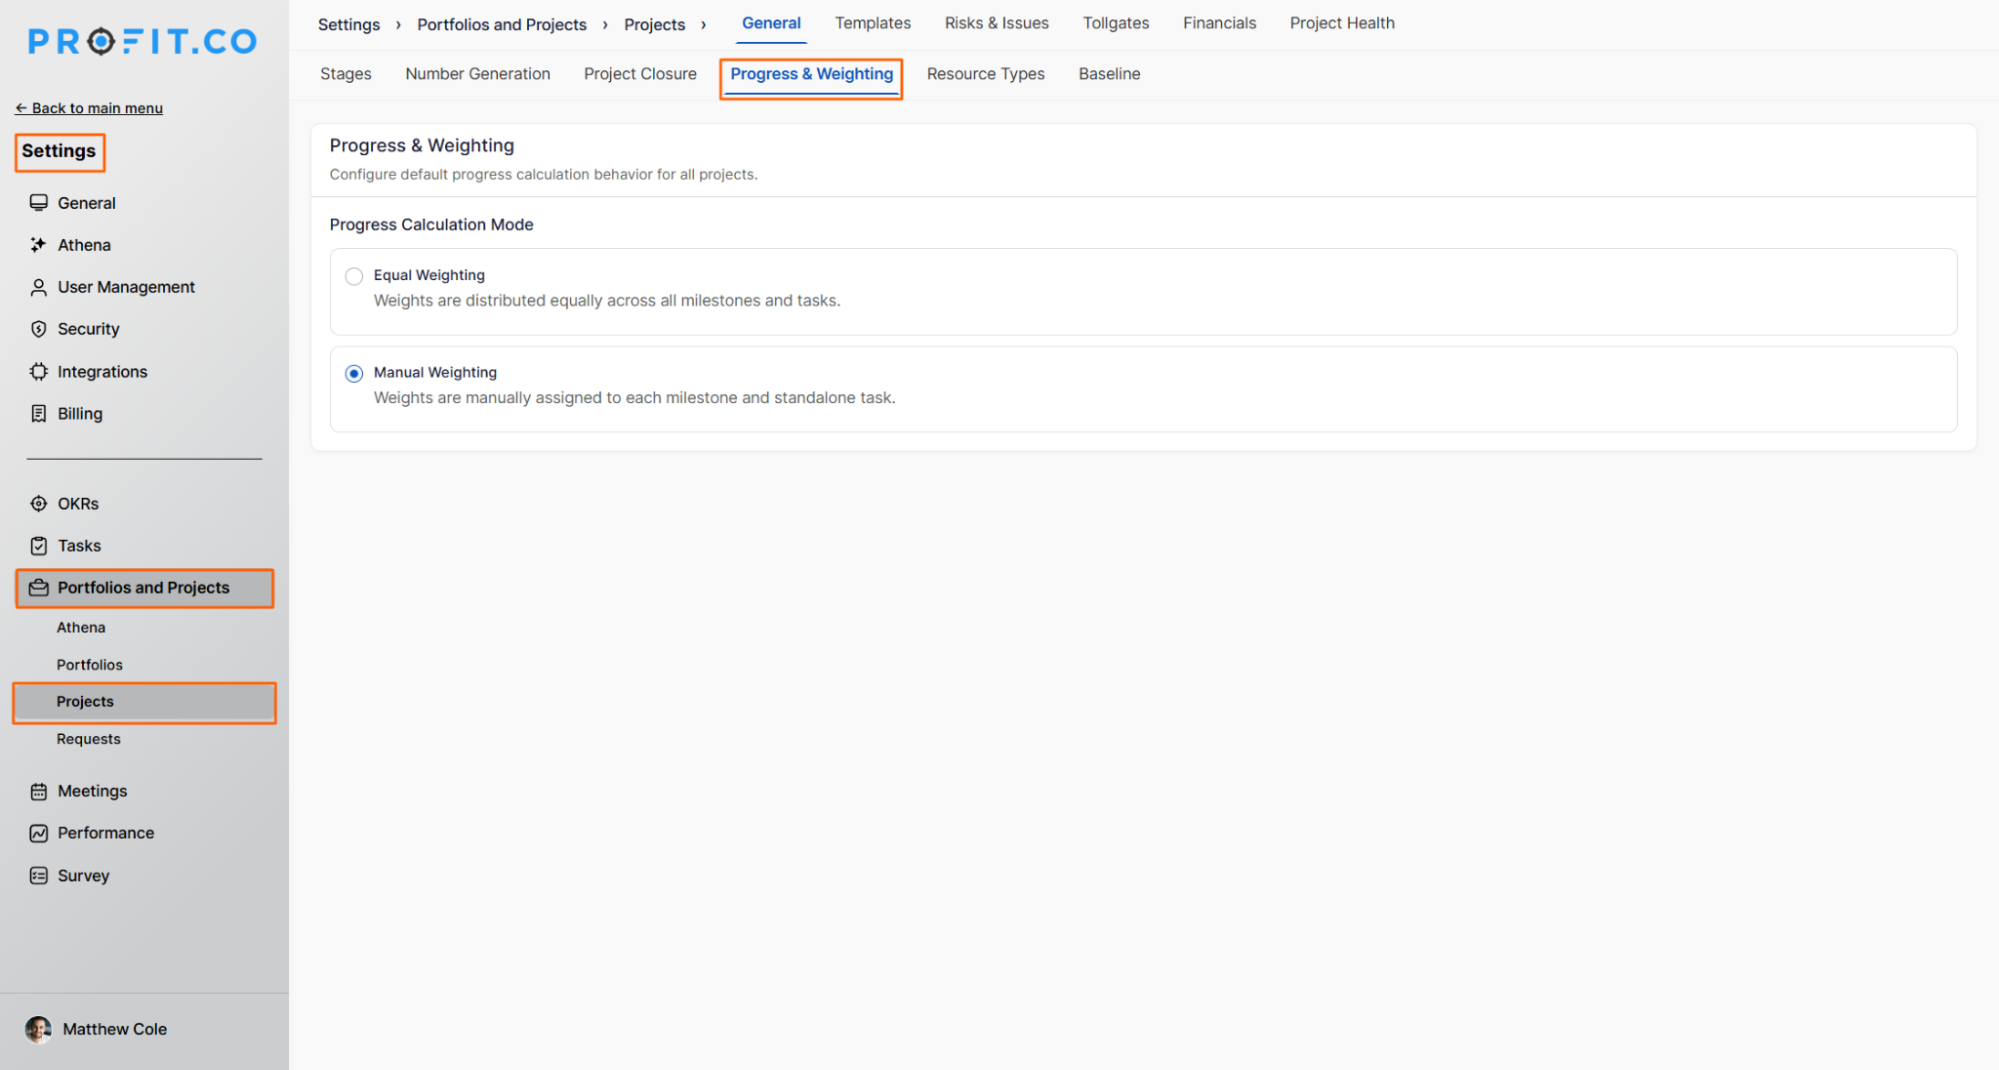Select Athena under Portfolios and Projects
Screen dimensions: 1999x1070
(81, 628)
